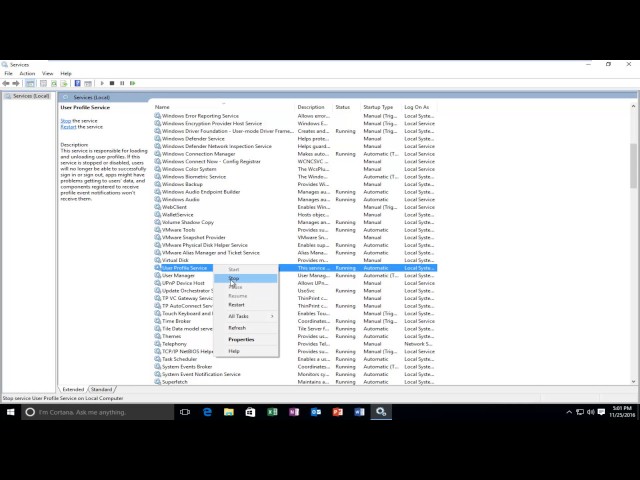Screen dimensions: 640x480
Task: Sort by the Log On As column header
Action: 419,107
